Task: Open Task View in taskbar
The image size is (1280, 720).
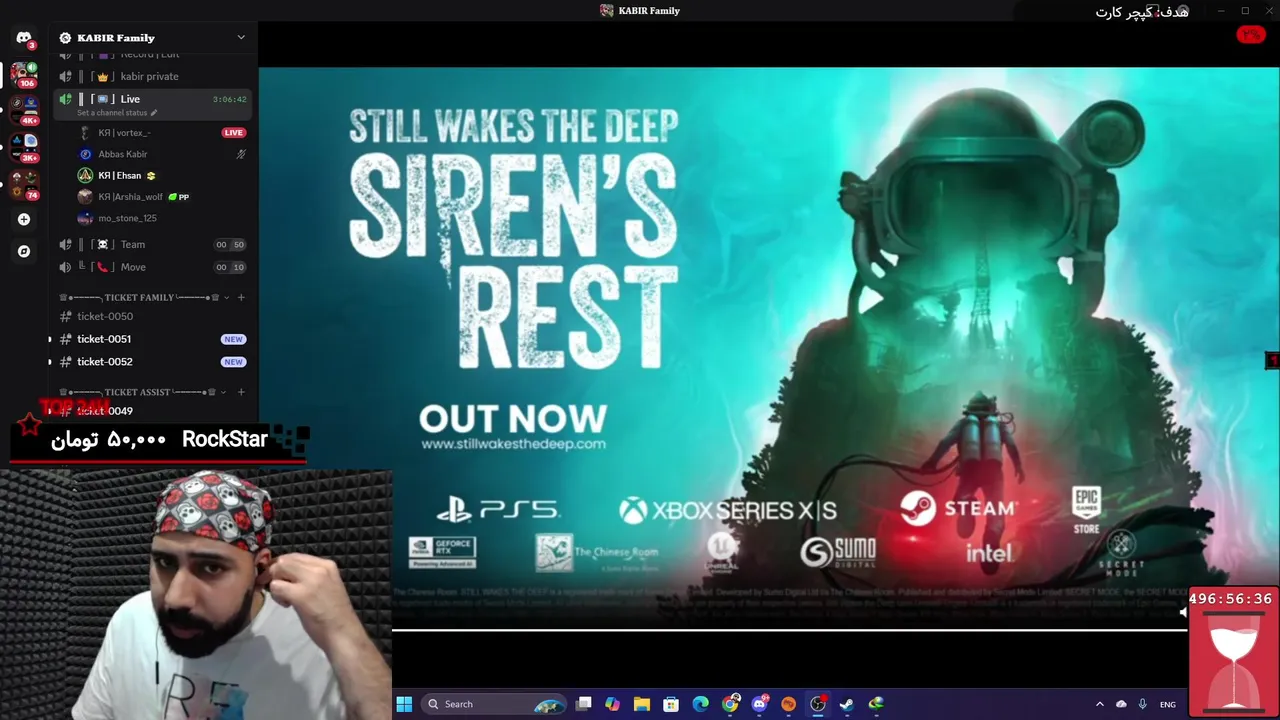Action: click(x=584, y=704)
